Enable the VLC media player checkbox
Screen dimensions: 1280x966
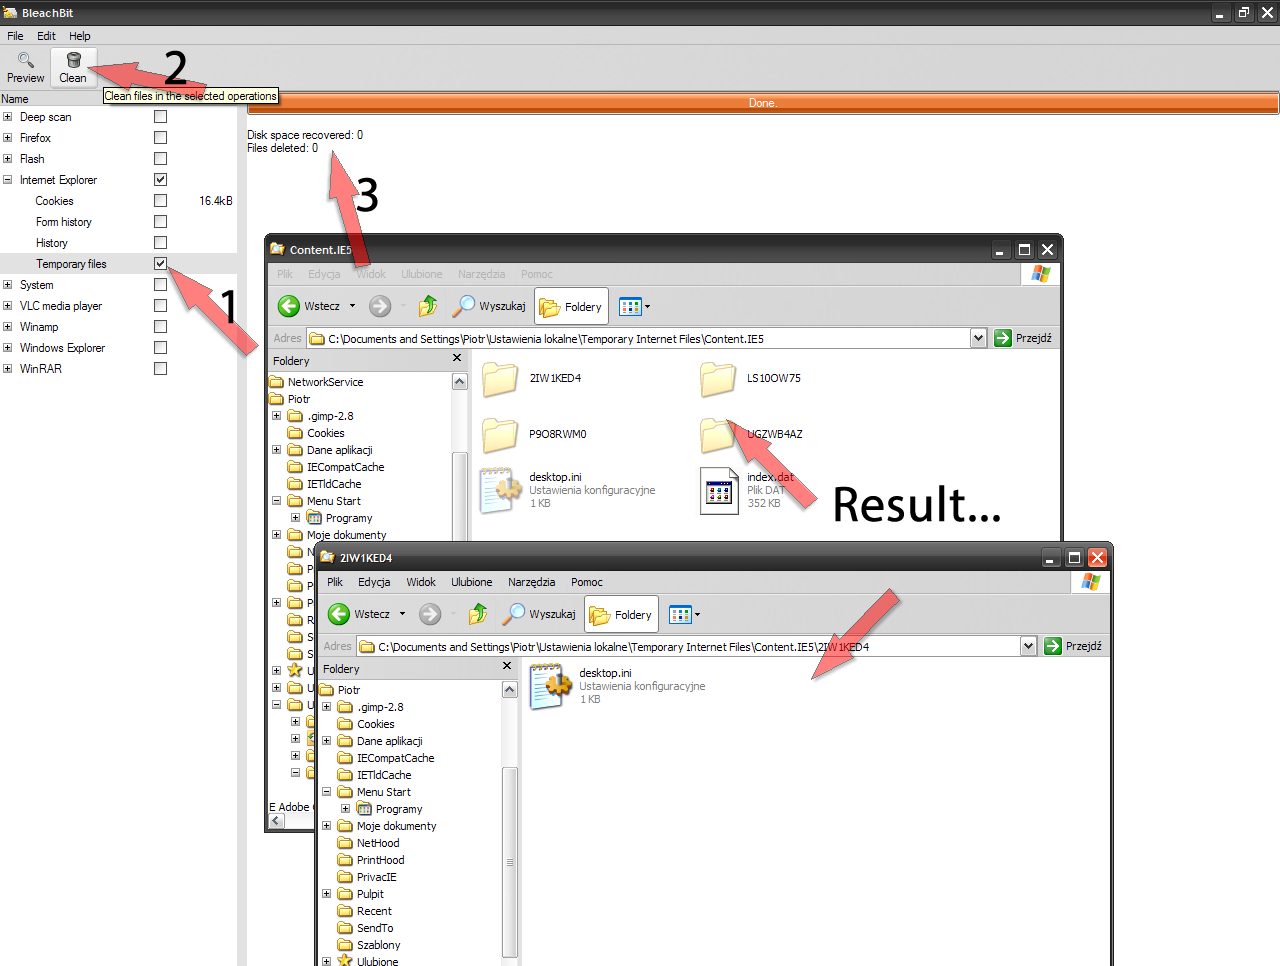pyautogui.click(x=160, y=306)
